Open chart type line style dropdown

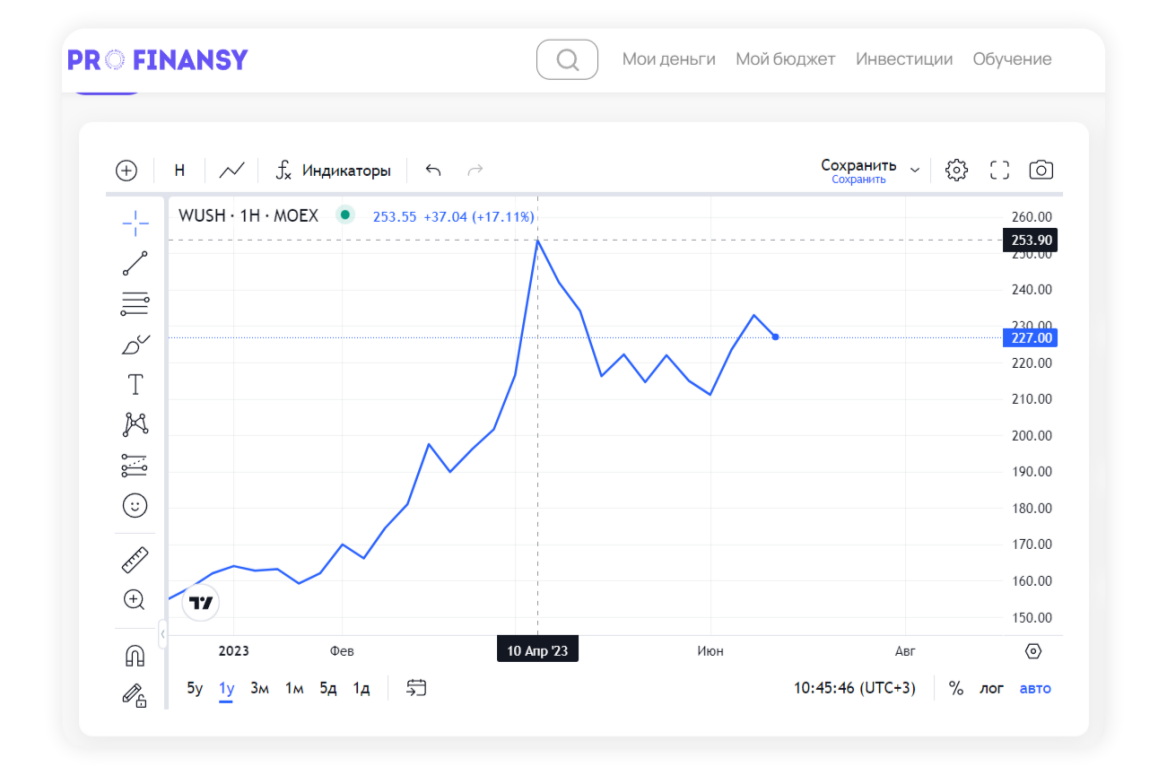232,170
